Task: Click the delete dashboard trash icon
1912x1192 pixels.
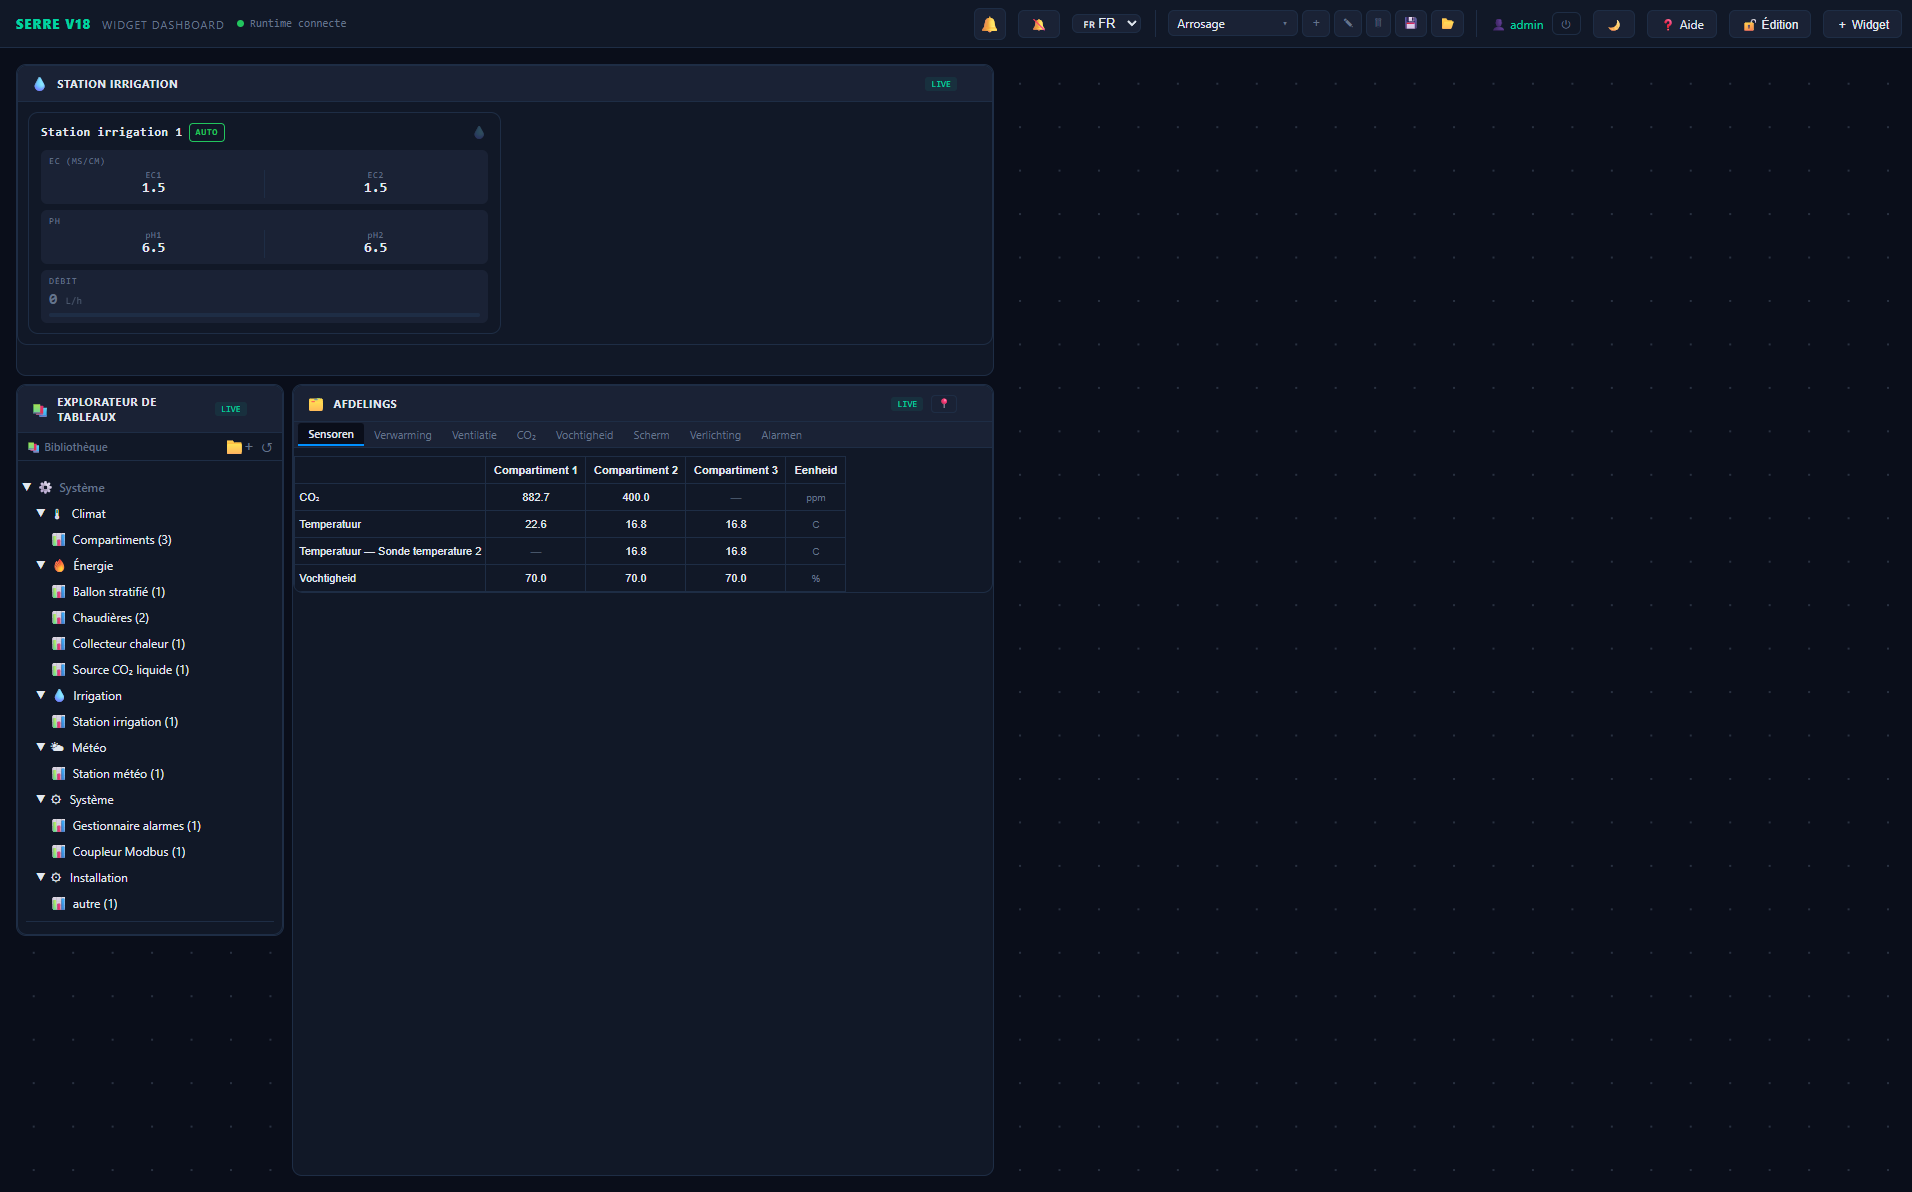Action: (x=1378, y=23)
